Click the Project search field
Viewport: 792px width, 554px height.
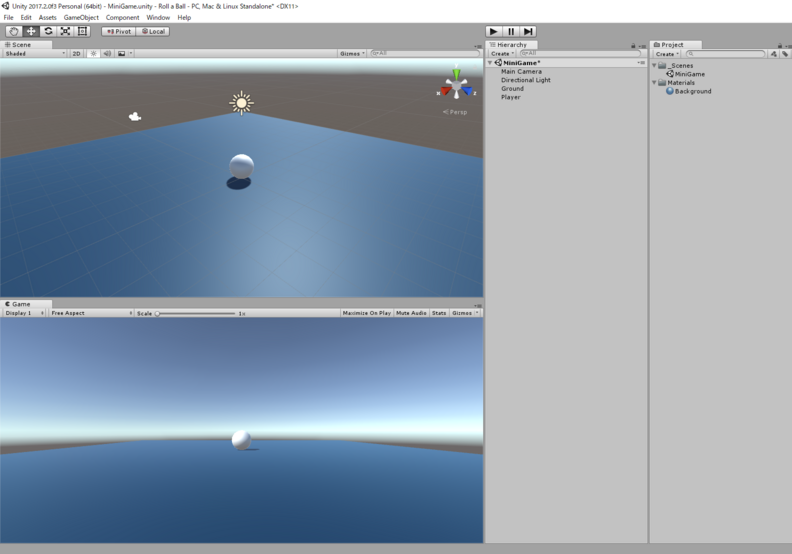(x=725, y=54)
